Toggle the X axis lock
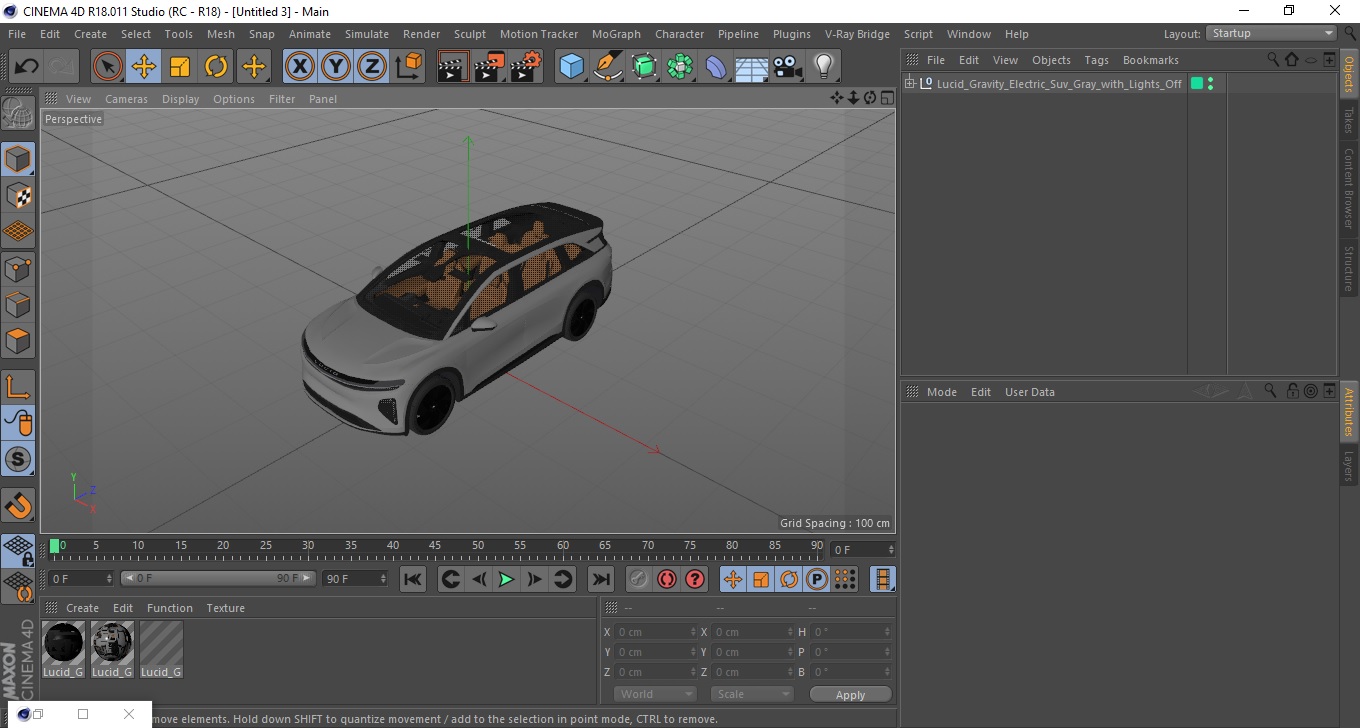 (x=299, y=67)
